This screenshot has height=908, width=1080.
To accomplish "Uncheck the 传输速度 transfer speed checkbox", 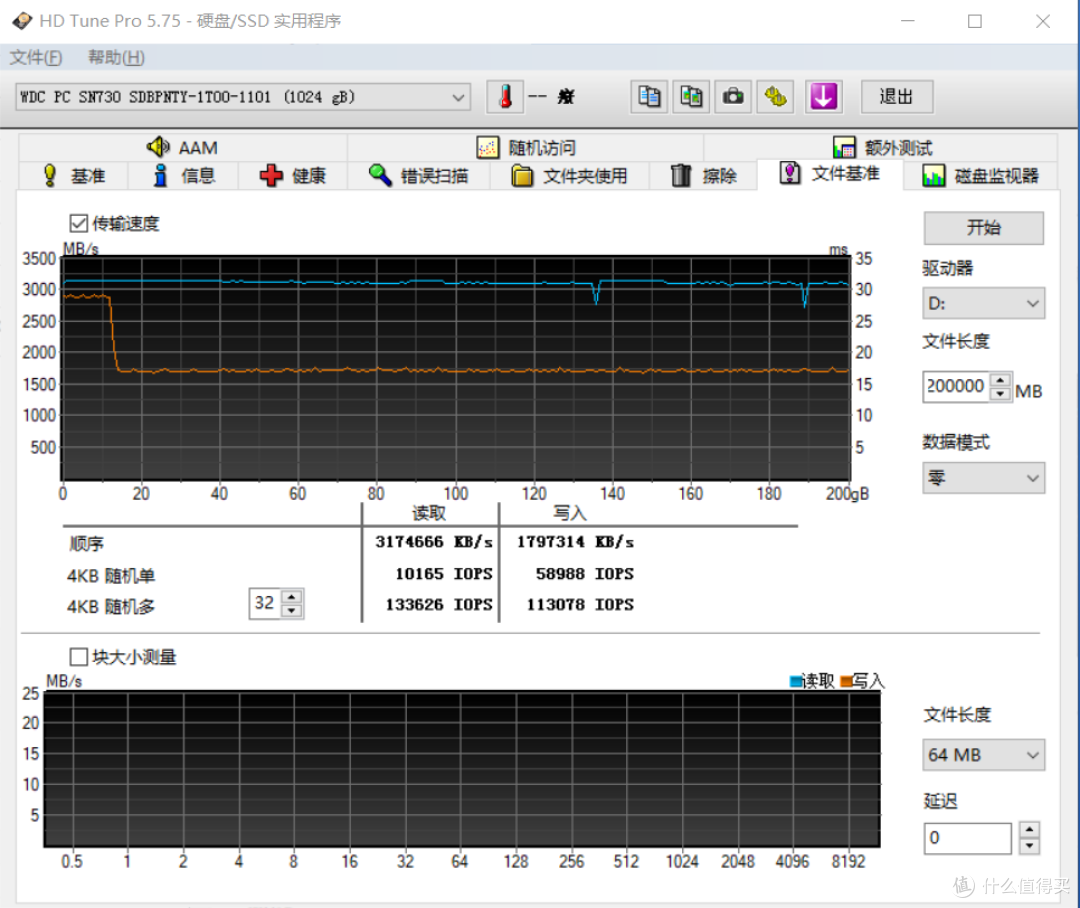I will tap(79, 223).
